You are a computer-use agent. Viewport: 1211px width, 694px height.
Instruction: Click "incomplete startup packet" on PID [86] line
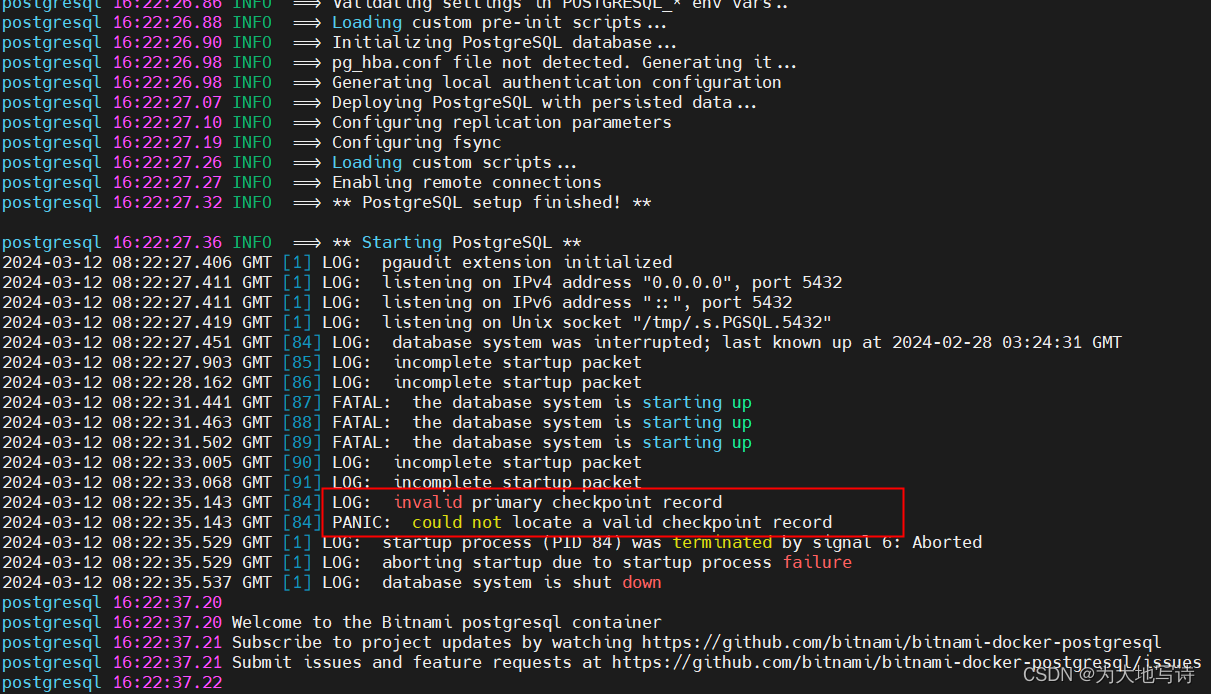(x=517, y=382)
